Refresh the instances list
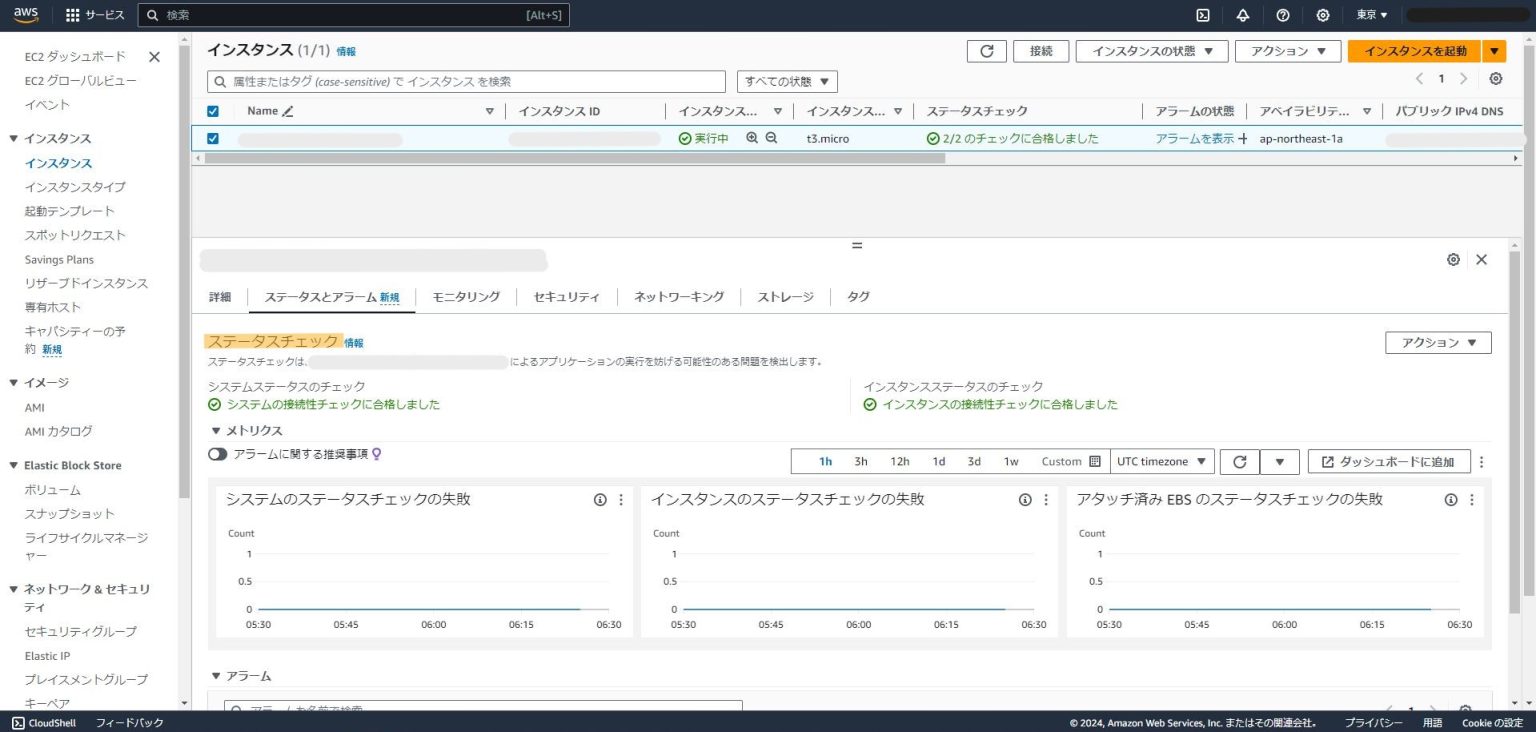Screen dimensions: 1536x732 tap(986, 50)
